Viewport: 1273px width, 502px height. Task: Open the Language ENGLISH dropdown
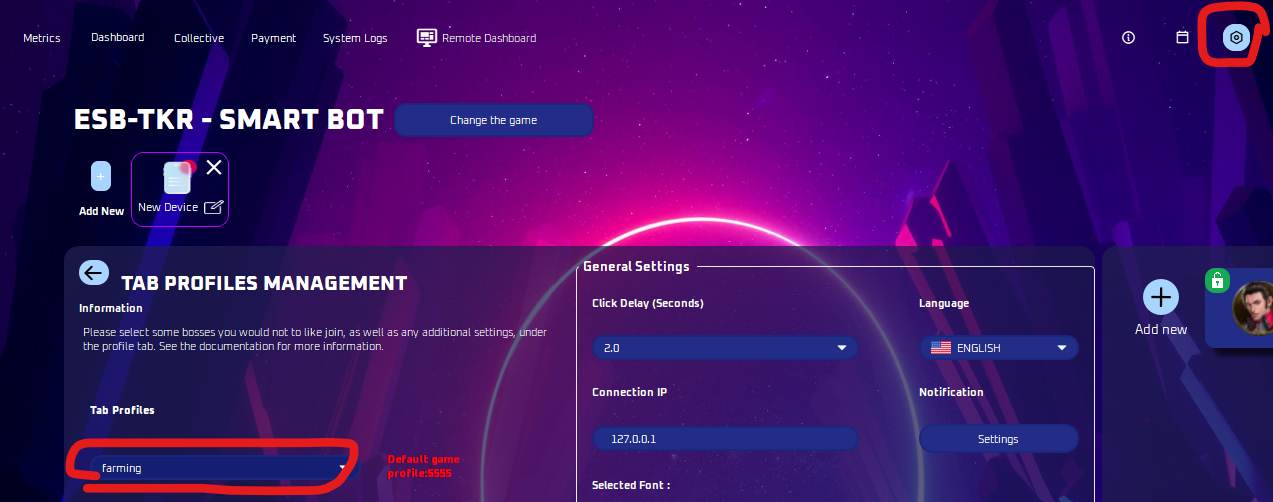[x=999, y=348]
